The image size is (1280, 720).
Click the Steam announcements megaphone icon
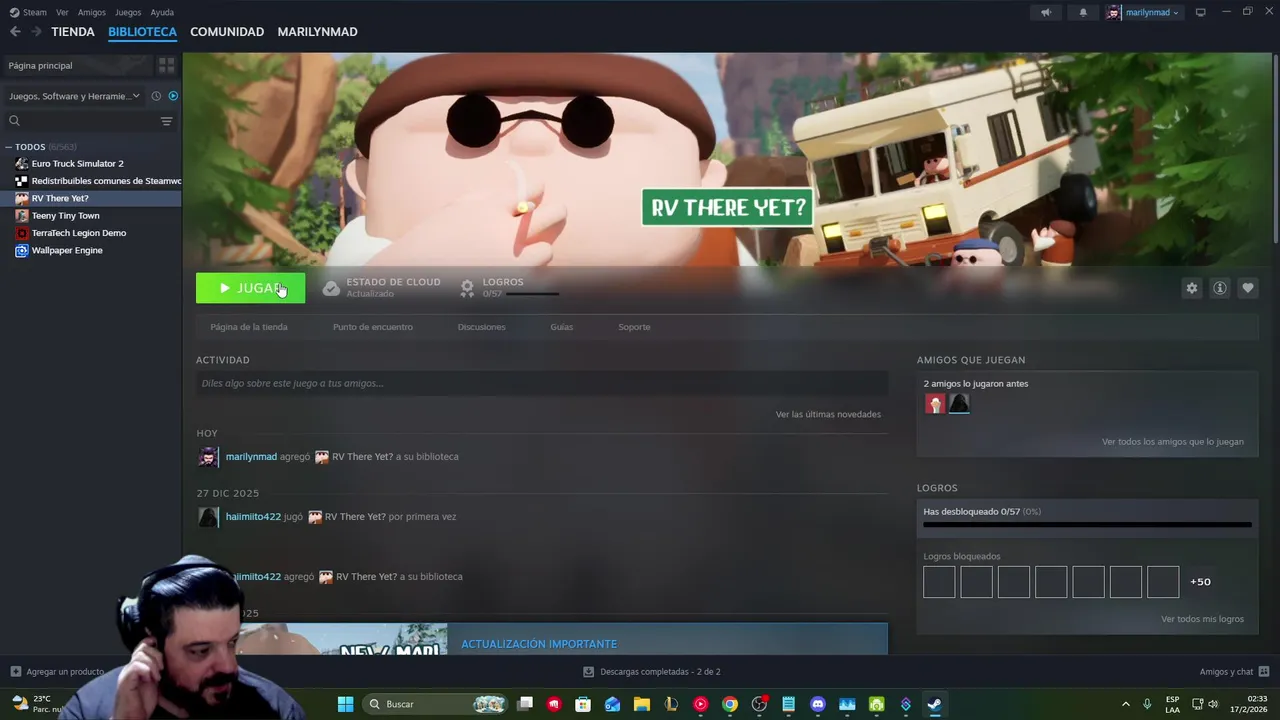click(x=1046, y=12)
